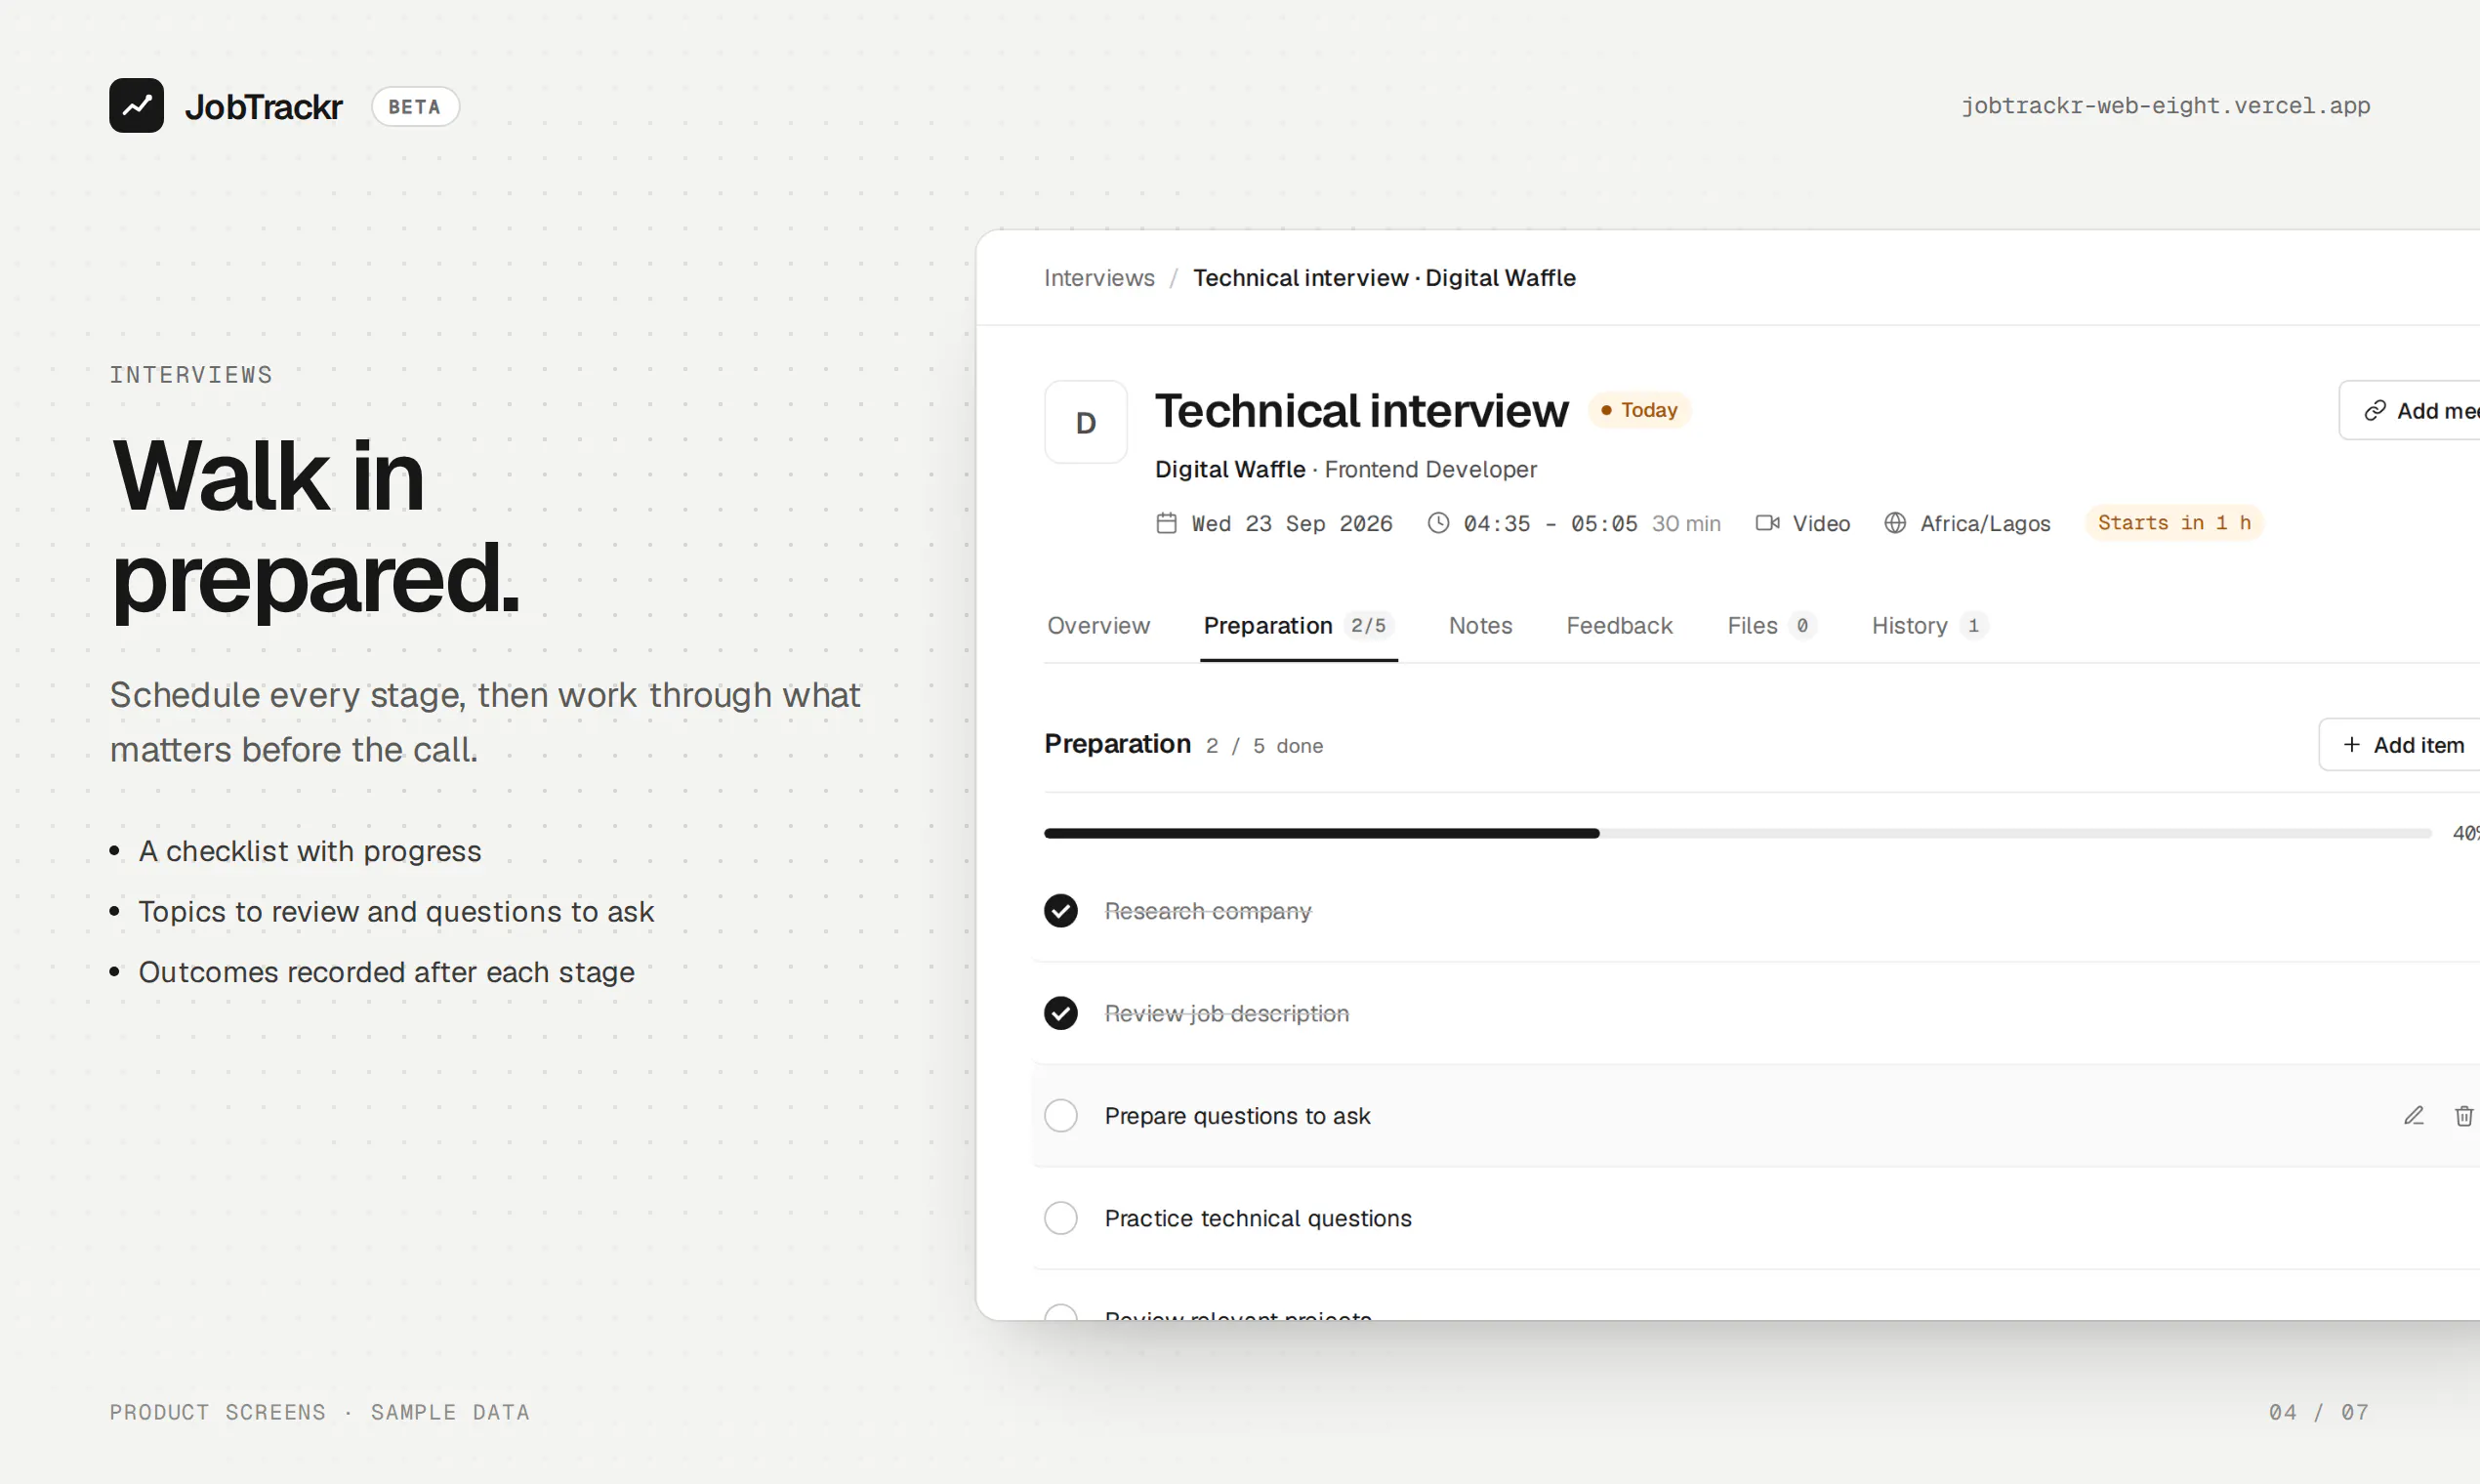Image resolution: width=2480 pixels, height=1484 pixels.
Task: Click the Wed 23 Sep 2026 date
Action: 1292,523
